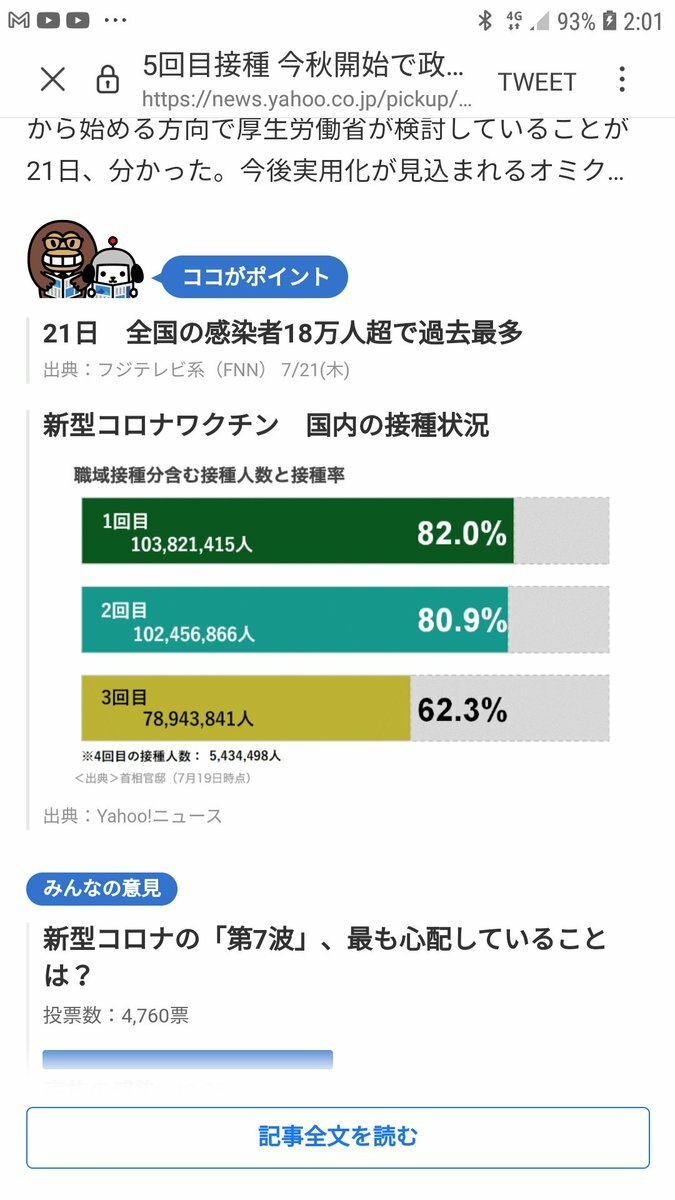Tap the first YouTube notification icon
Viewport: 675px width, 1200px height.
click(x=48, y=21)
